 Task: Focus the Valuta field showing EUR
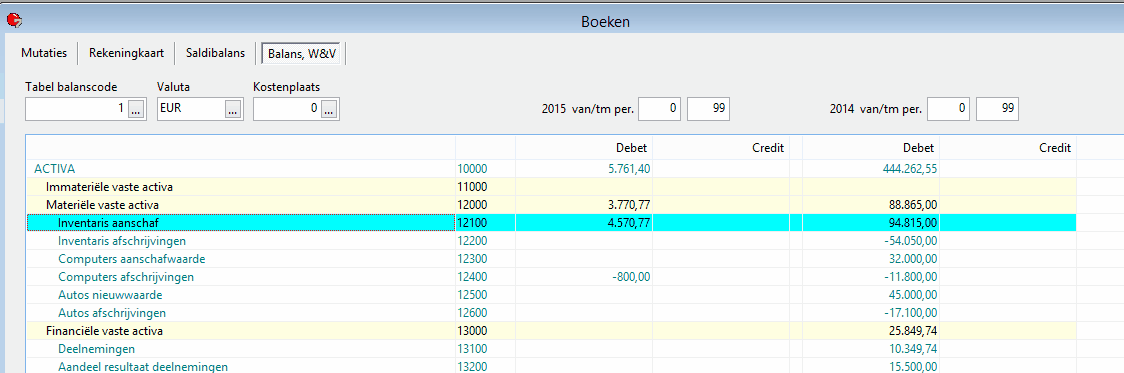(190, 109)
